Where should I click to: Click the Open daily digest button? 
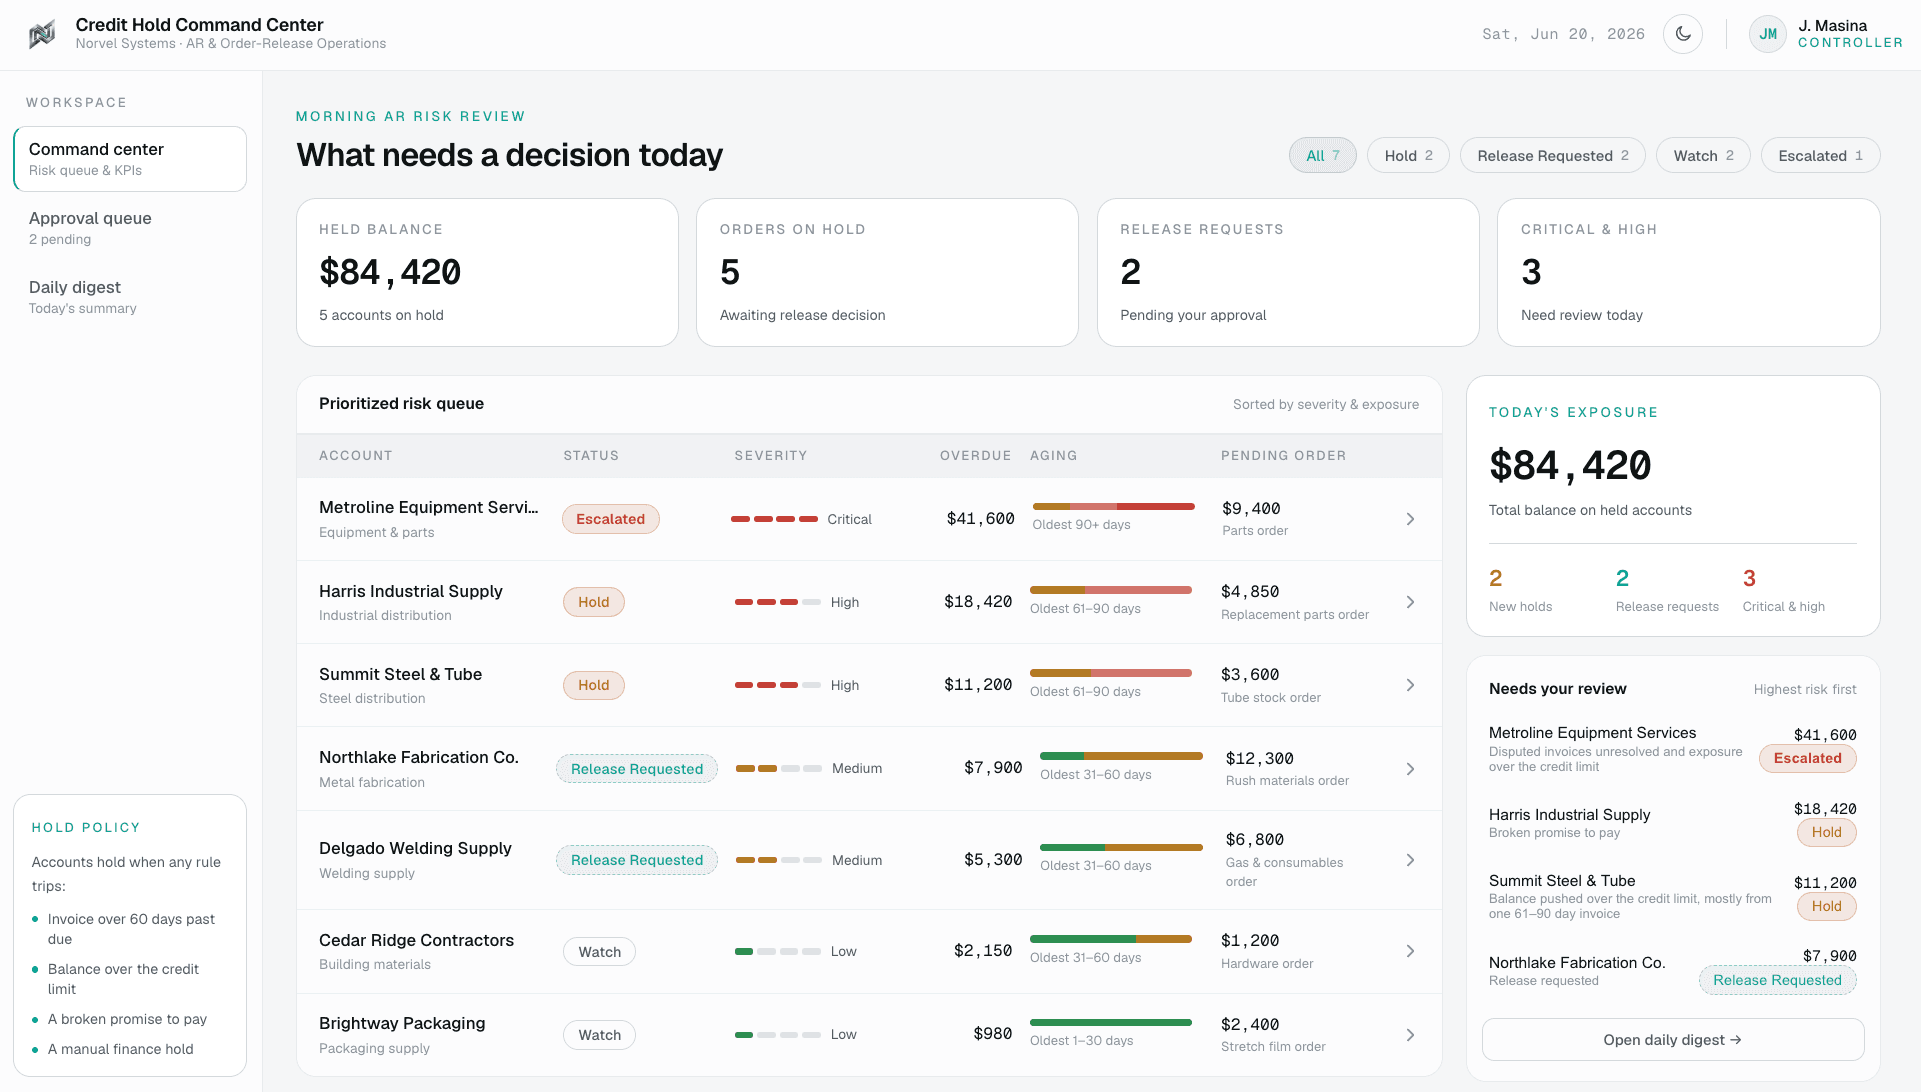(x=1673, y=1040)
